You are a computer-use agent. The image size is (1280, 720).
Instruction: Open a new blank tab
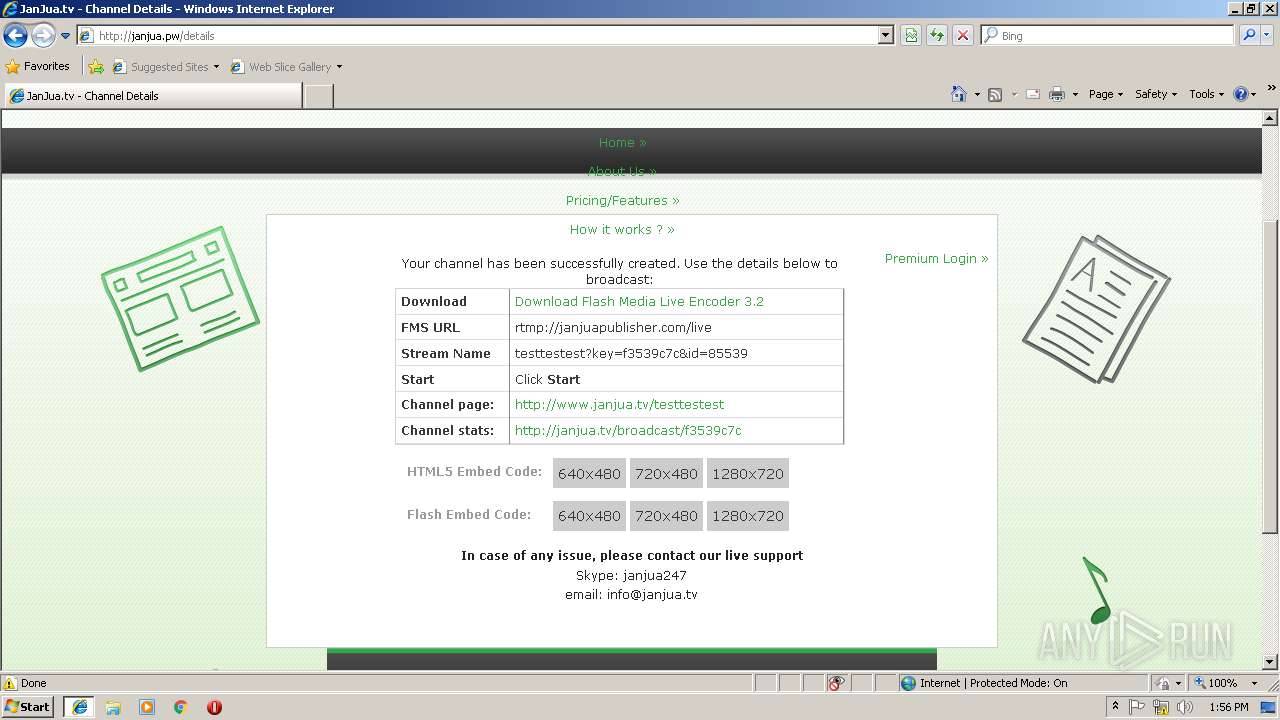pos(318,96)
